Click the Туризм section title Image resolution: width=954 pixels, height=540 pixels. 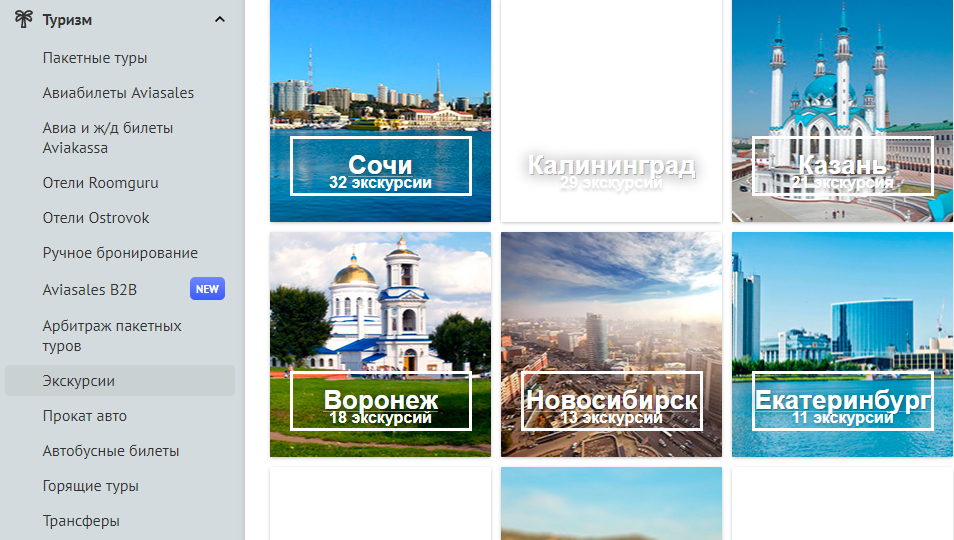click(67, 20)
